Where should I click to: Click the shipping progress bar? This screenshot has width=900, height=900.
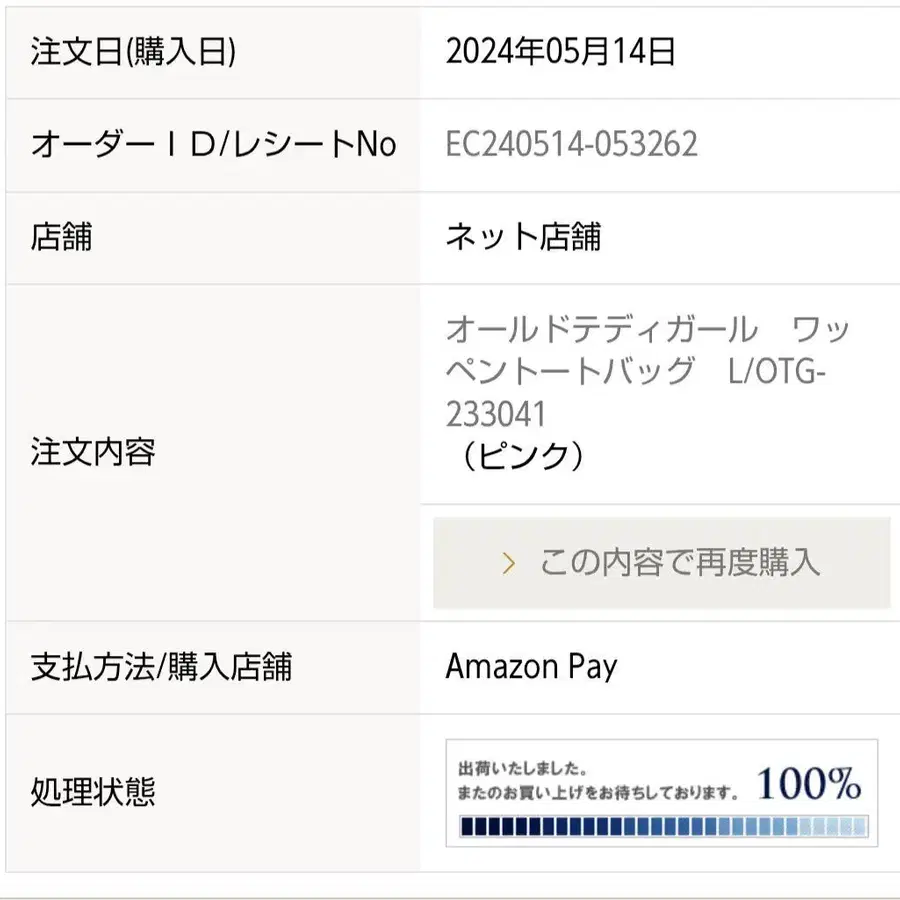(x=664, y=827)
